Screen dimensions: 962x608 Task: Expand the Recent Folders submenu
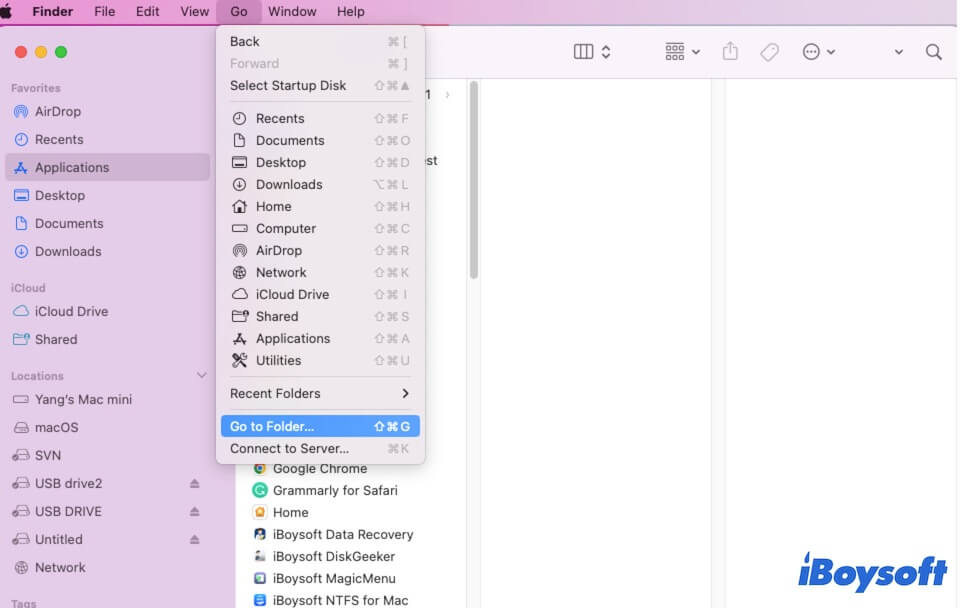pos(320,393)
